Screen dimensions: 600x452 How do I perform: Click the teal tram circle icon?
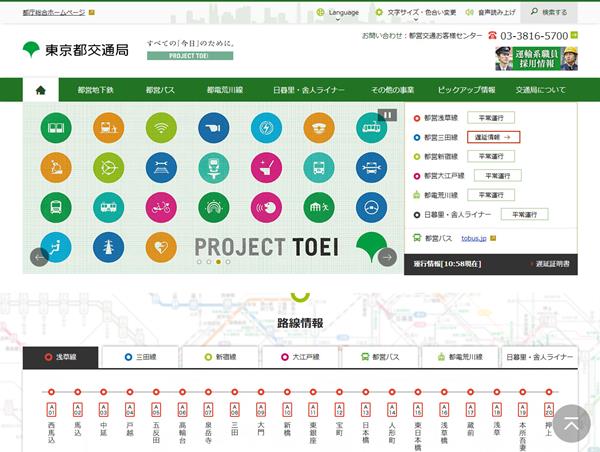pos(371,128)
